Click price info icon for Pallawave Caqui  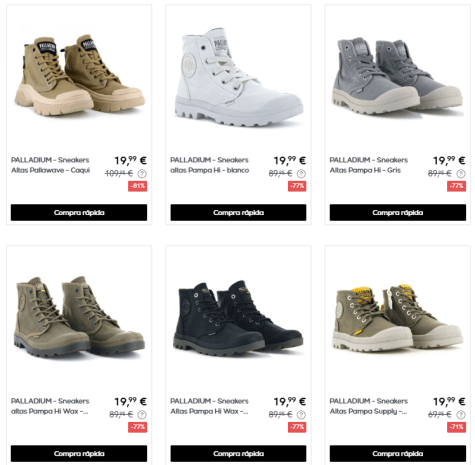[x=142, y=174]
